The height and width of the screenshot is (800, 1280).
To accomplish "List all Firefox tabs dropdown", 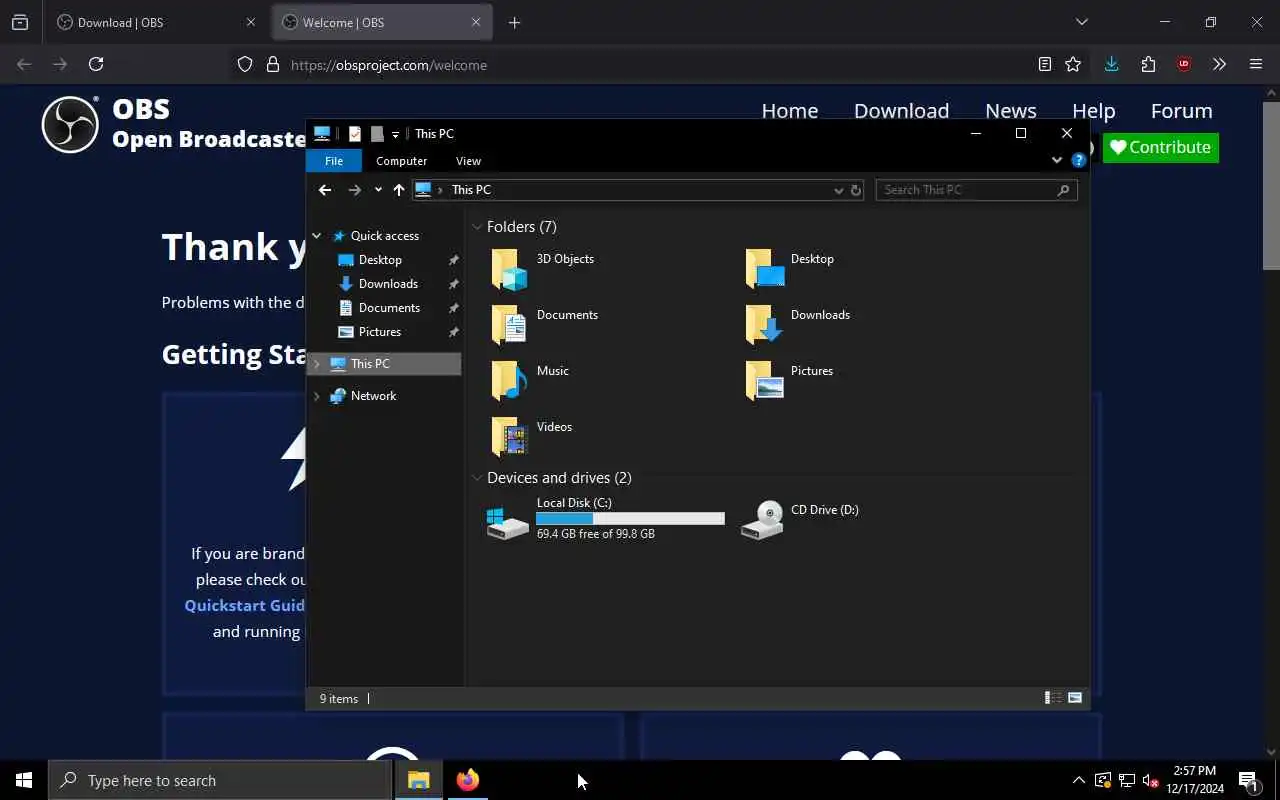I will (x=1081, y=22).
